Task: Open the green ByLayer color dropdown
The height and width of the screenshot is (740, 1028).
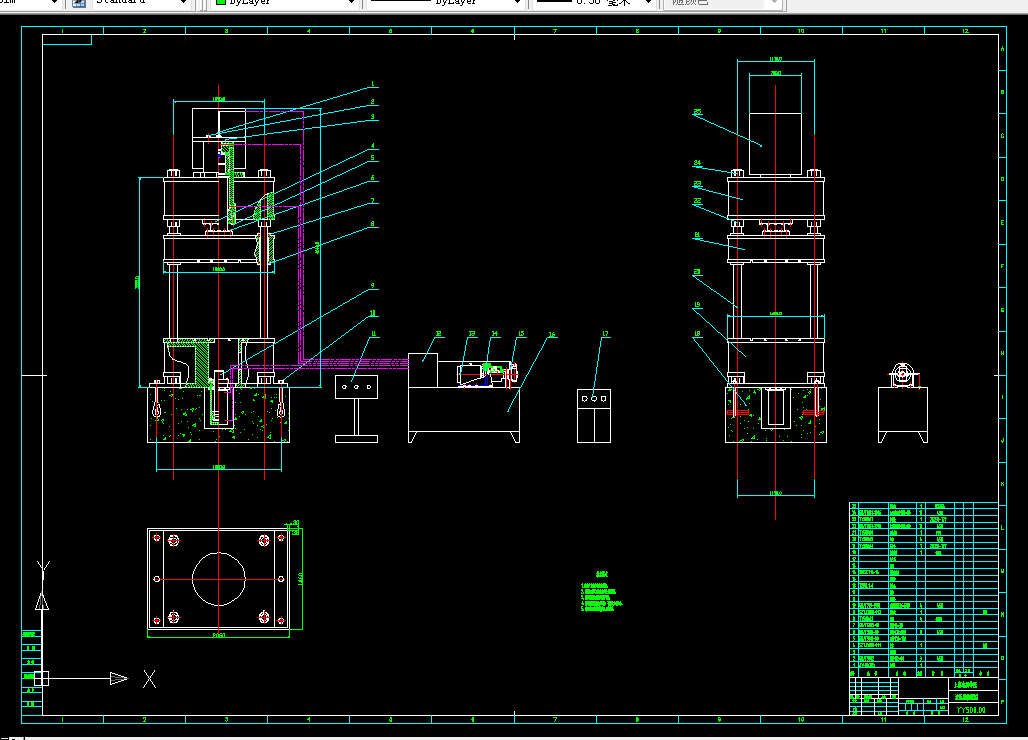Action: [x=284, y=3]
